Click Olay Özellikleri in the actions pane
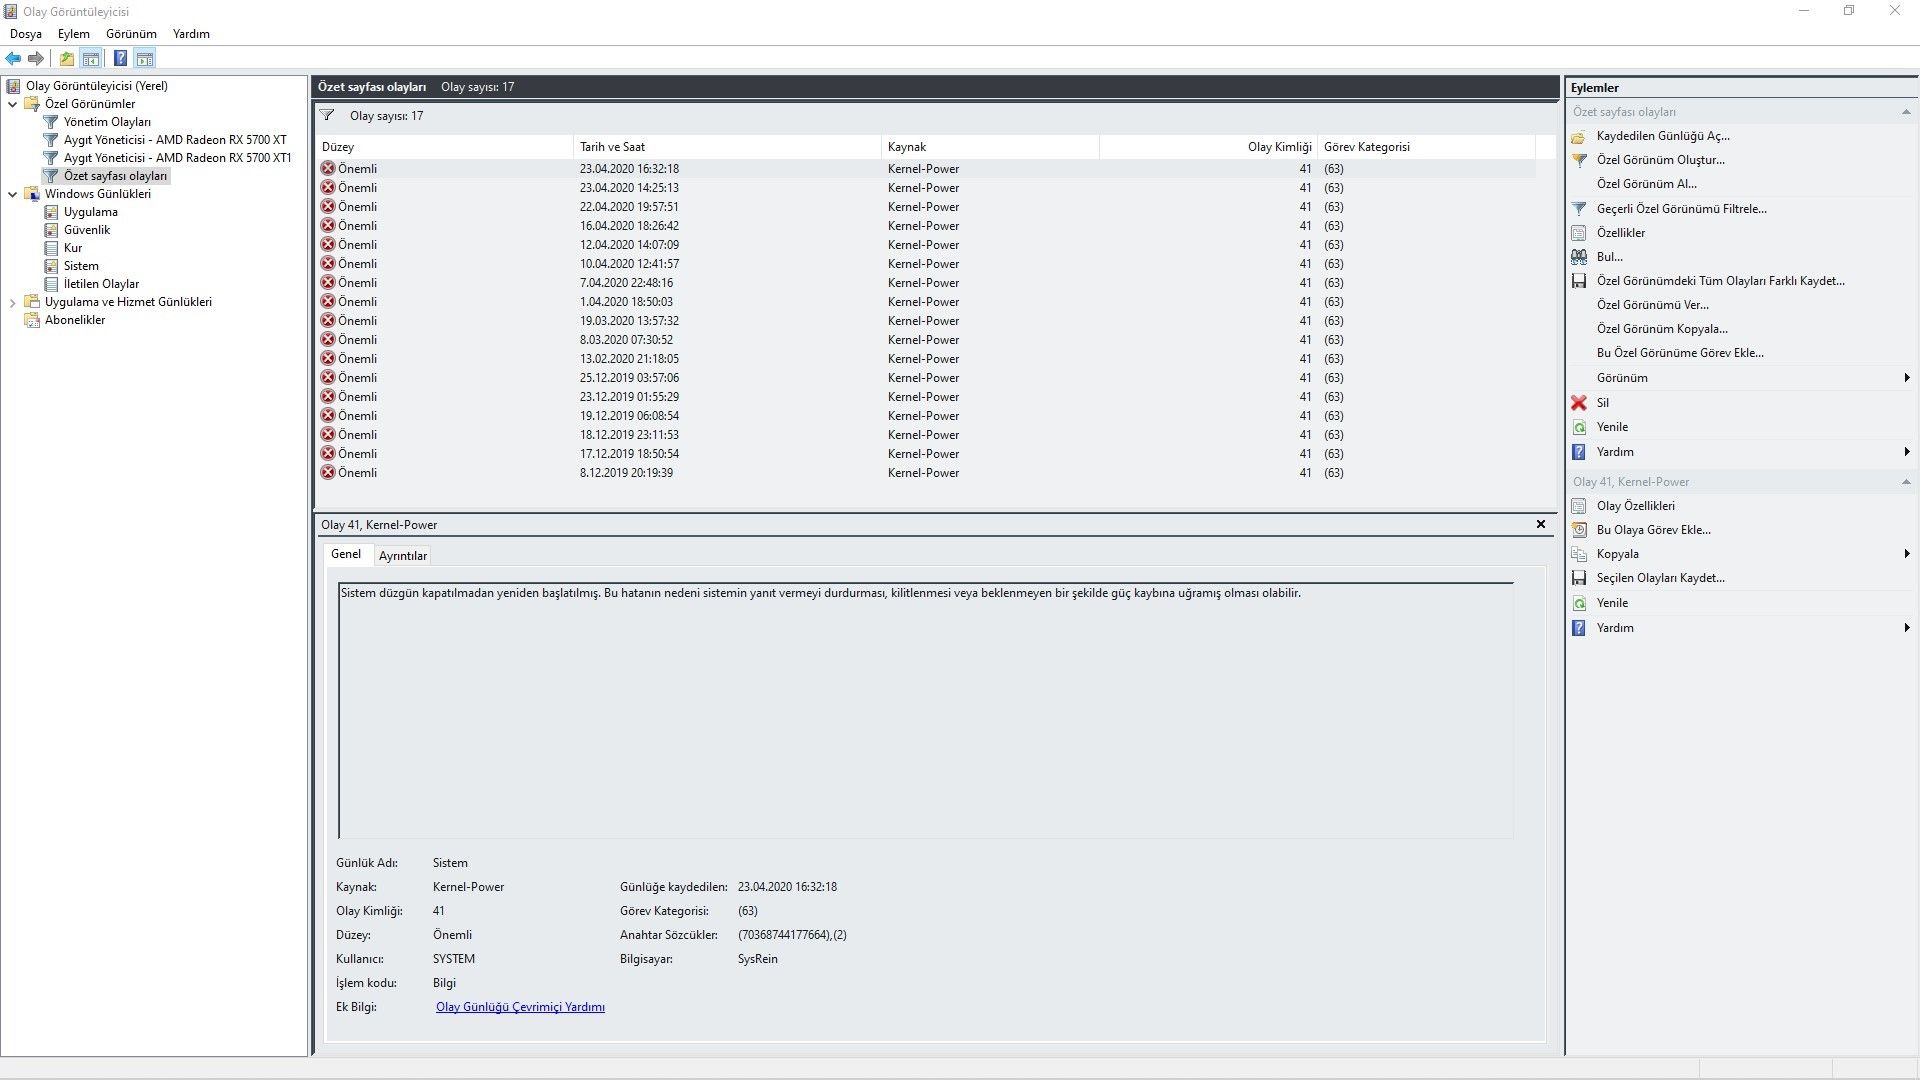The height and width of the screenshot is (1080, 1920). pos(1635,506)
